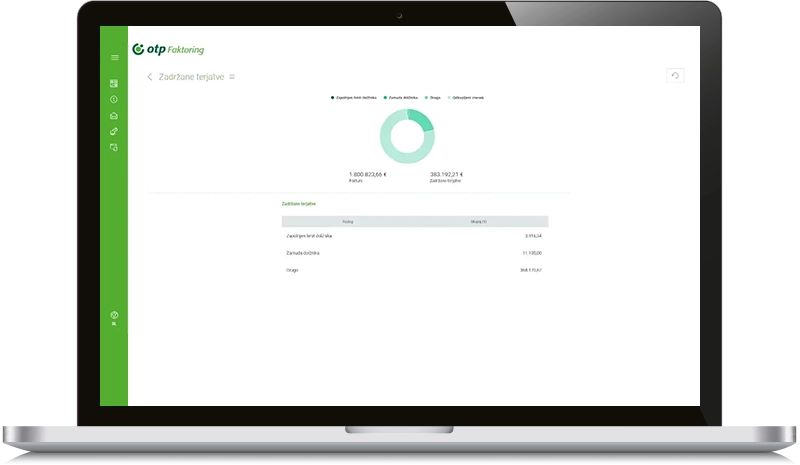The height and width of the screenshot is (465, 800).
Task: Toggle the Zamuda dolžnika legend item
Action: (401, 98)
